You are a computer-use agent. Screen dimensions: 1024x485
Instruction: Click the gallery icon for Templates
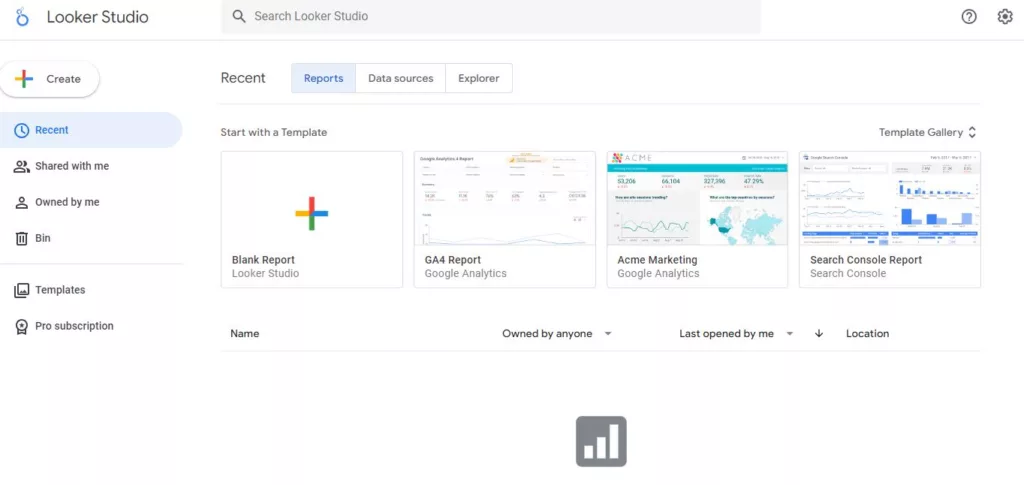pyautogui.click(x=22, y=290)
